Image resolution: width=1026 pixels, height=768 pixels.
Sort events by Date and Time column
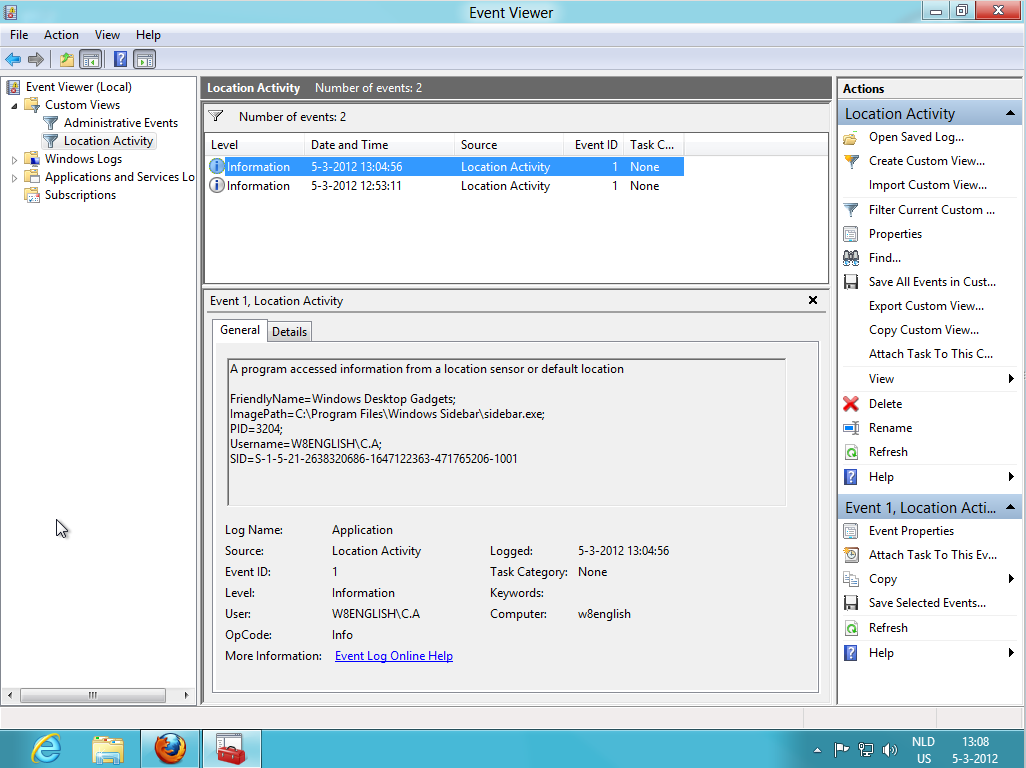380,145
